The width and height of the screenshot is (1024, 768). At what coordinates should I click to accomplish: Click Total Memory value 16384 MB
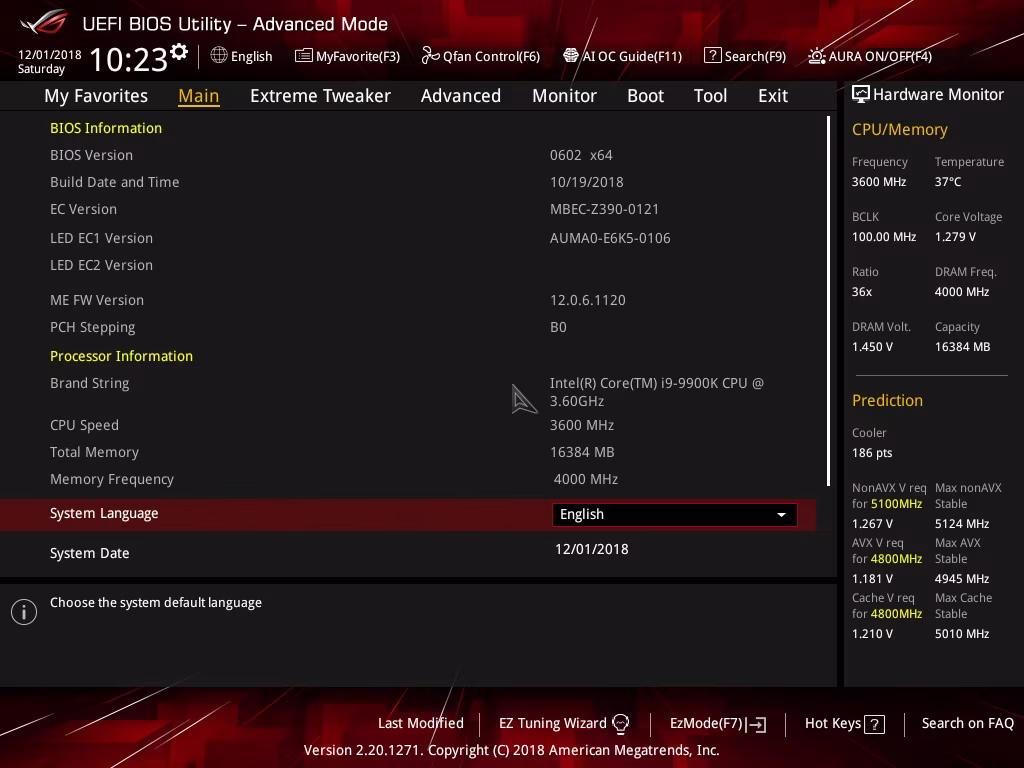[581, 452]
